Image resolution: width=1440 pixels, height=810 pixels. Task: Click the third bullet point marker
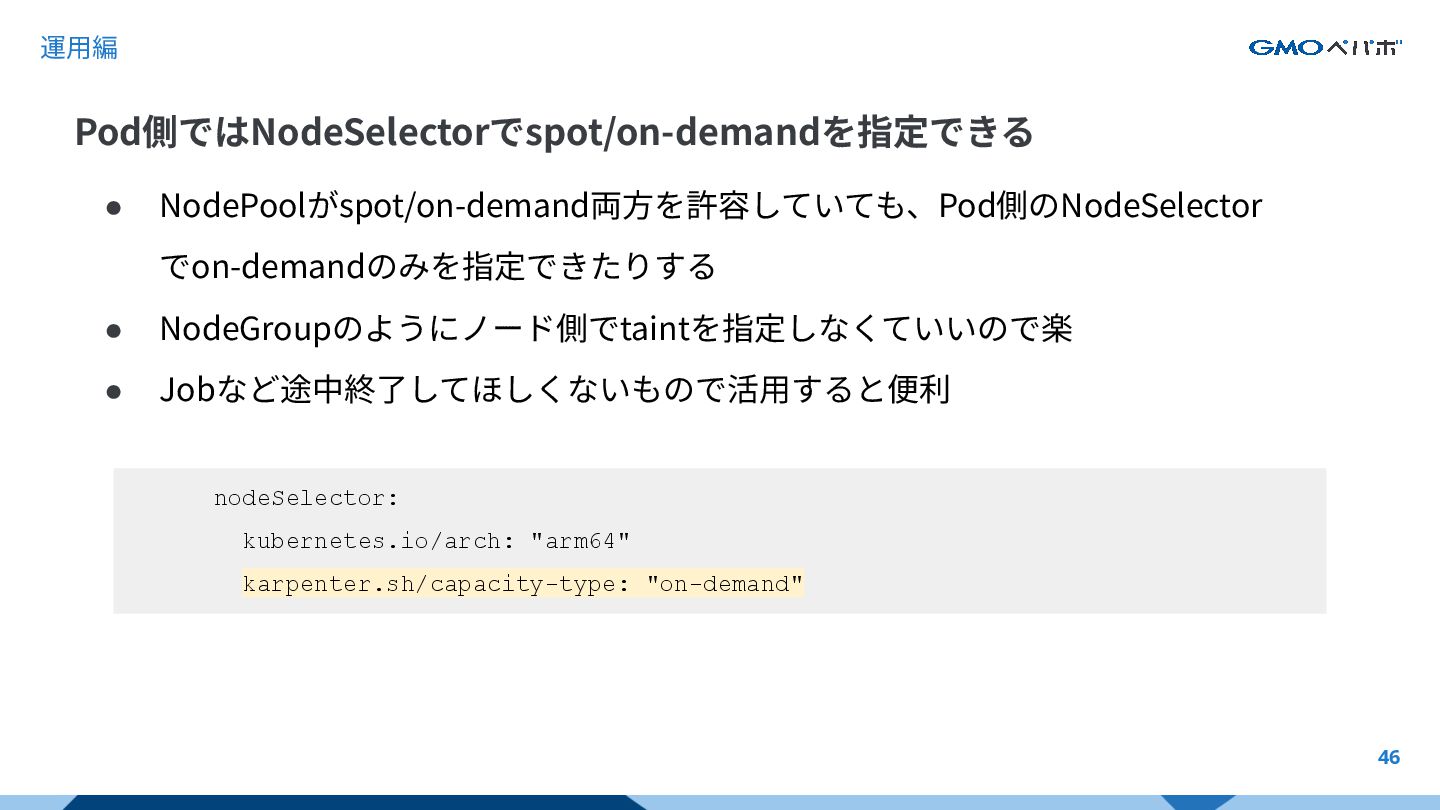click(x=113, y=390)
